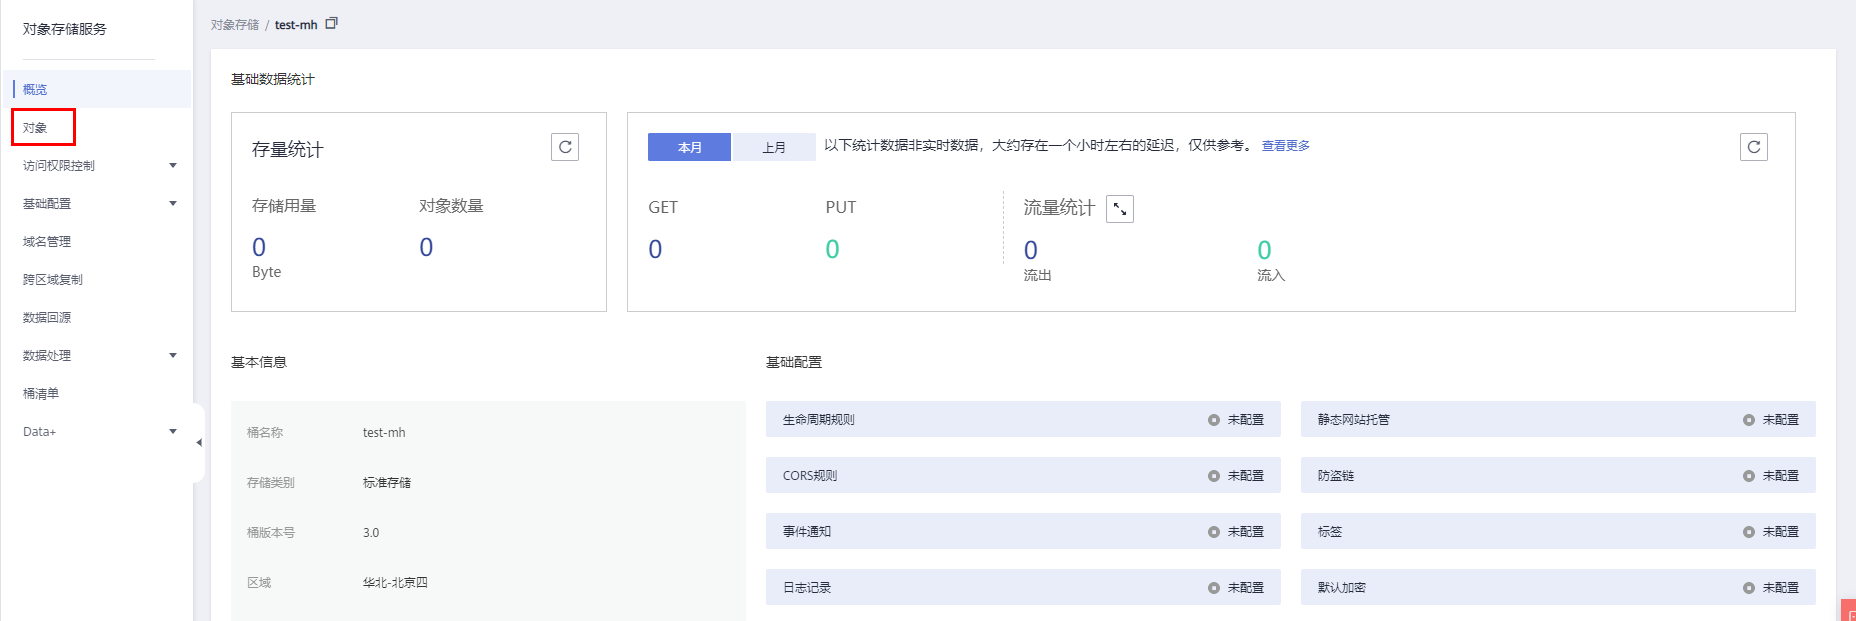
Task: Switch statistics to 上月
Action: tap(774, 147)
